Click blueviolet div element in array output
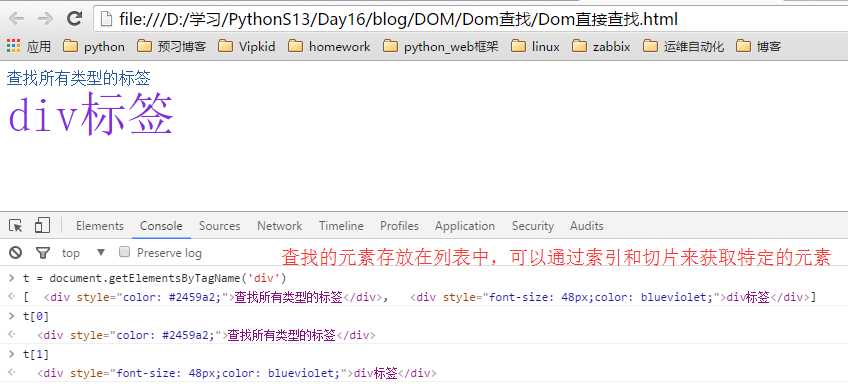The image size is (848, 384). click(x=610, y=297)
